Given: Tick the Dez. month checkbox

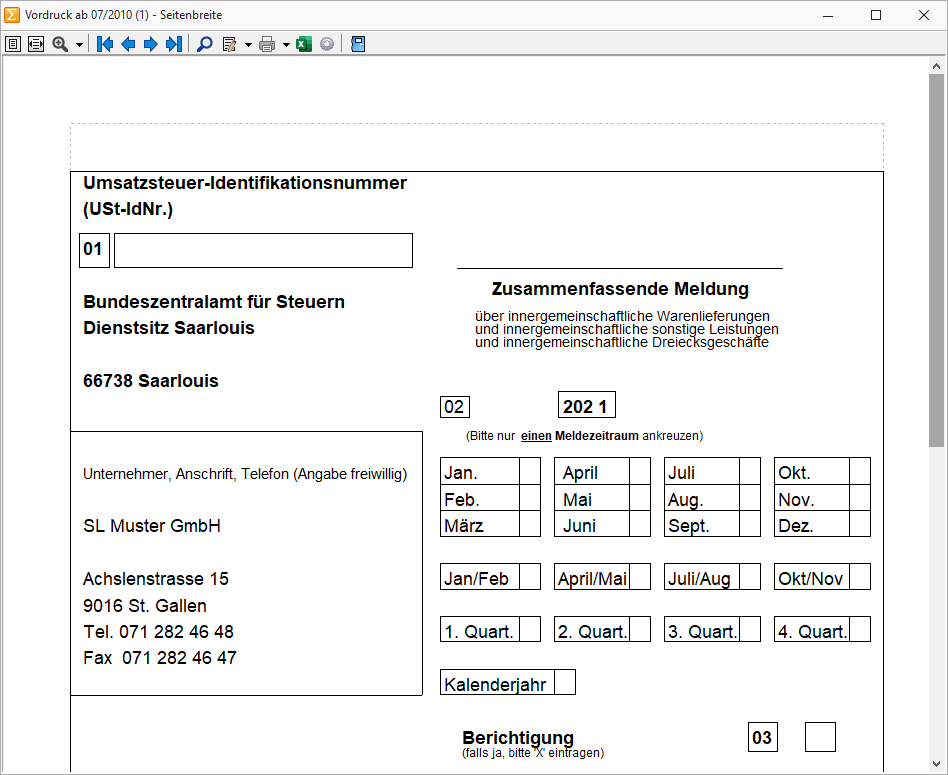Looking at the screenshot, I should tap(860, 524).
